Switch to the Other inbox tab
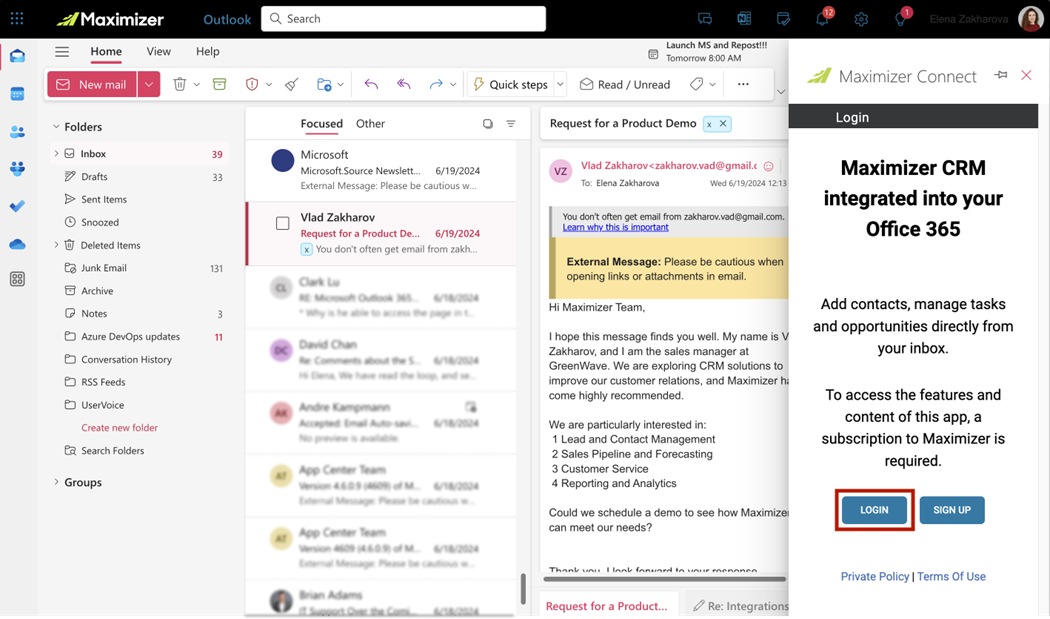Image resolution: width=1050 pixels, height=619 pixels. pyautogui.click(x=370, y=123)
